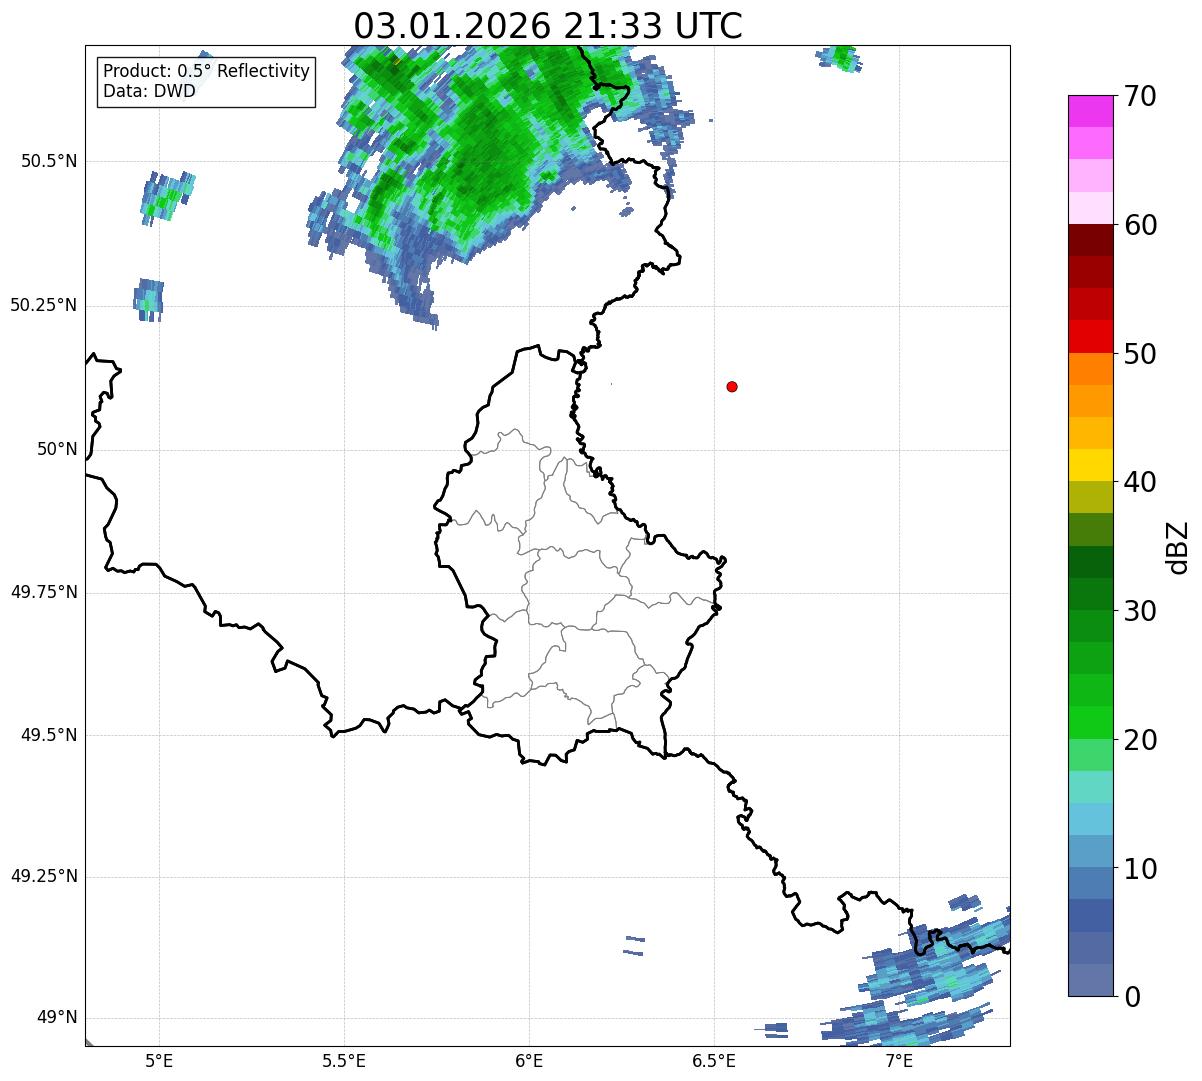Click the 7°E longitude label
The height and width of the screenshot is (1081, 1202).
[x=899, y=1062]
